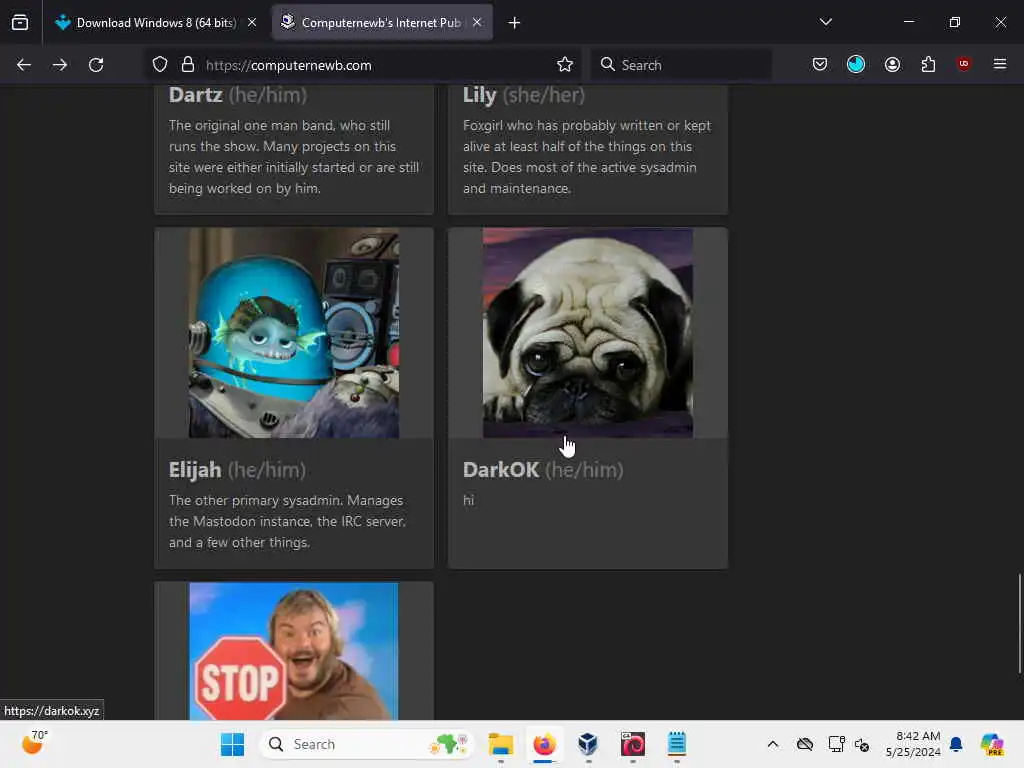
Task: Click the cloud sync tray icon
Action: pos(805,744)
